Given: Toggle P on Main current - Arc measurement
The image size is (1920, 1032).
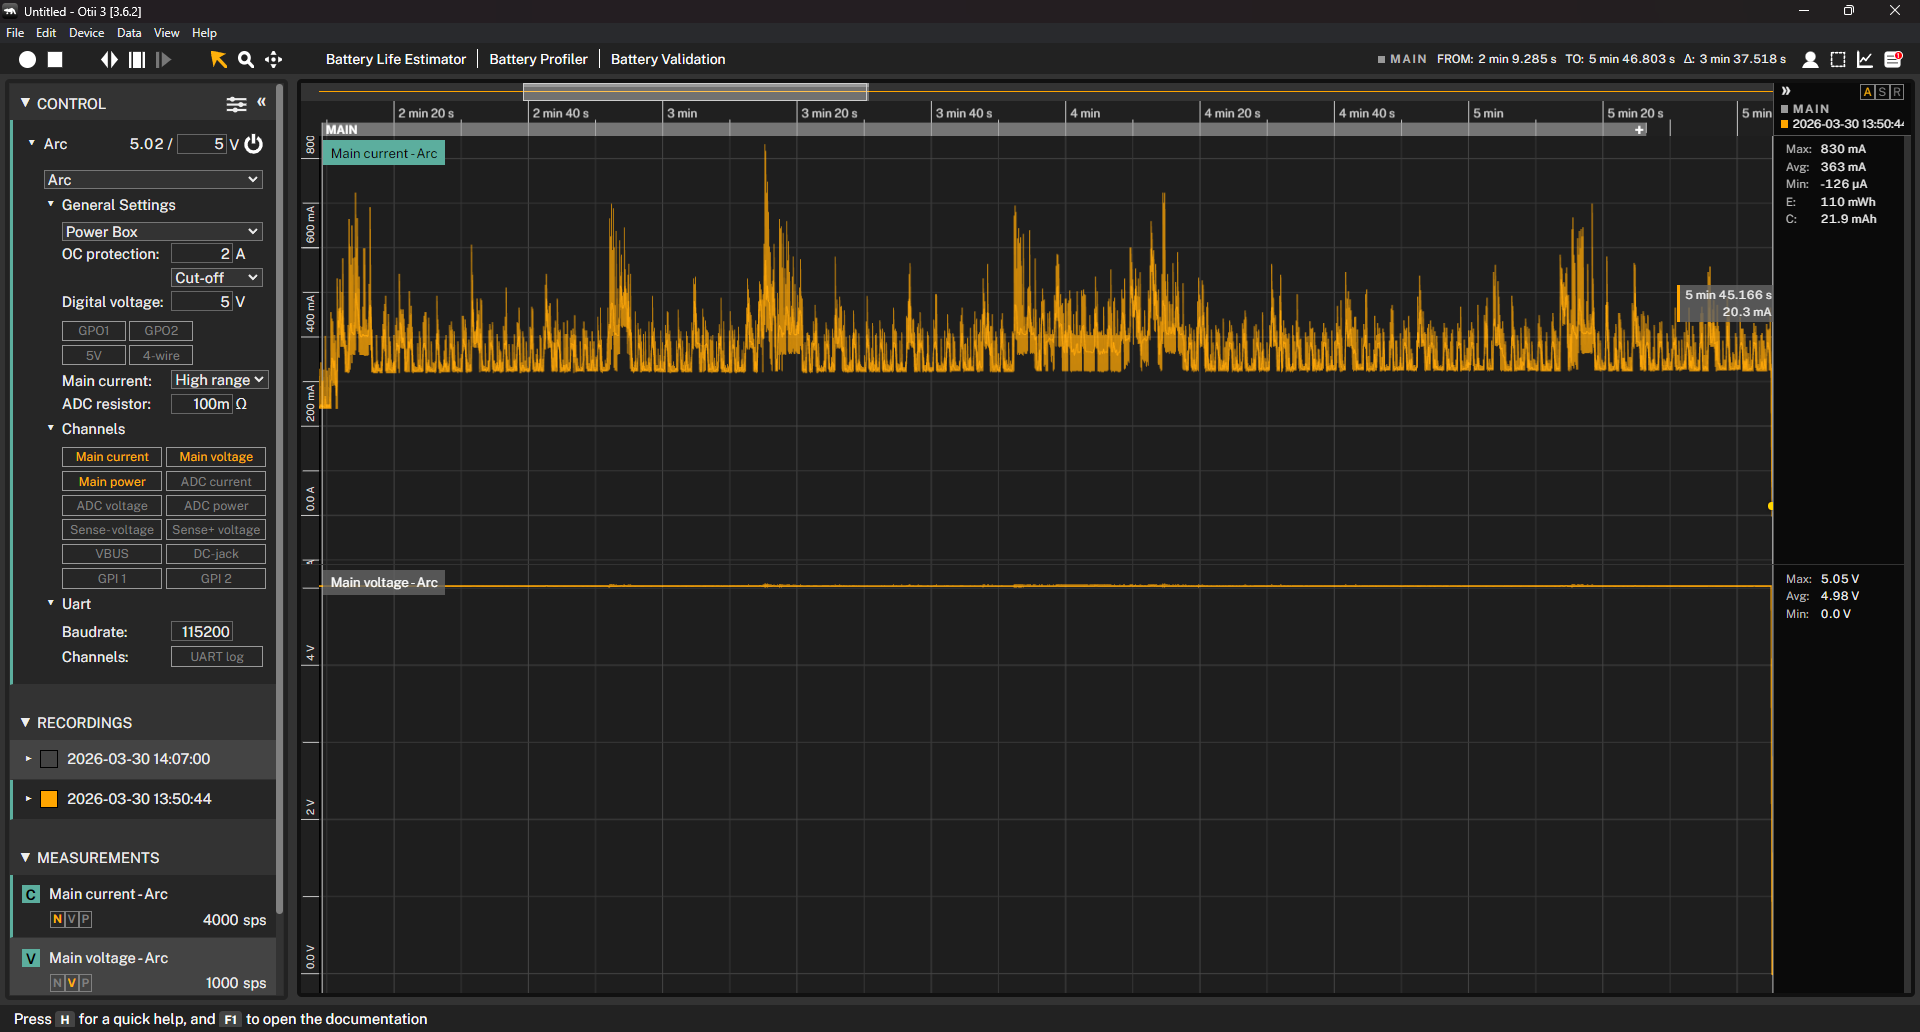Looking at the screenshot, I should click(x=85, y=920).
